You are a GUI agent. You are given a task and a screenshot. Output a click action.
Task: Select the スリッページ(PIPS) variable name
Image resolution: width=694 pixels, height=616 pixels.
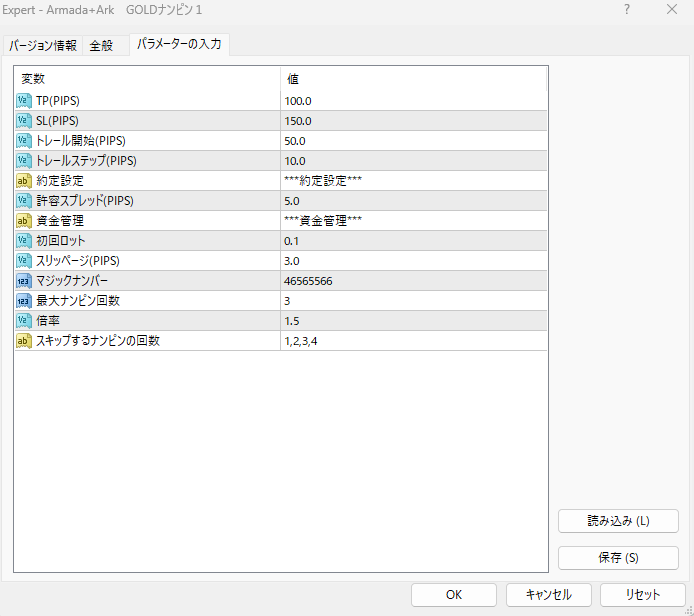click(x=78, y=261)
